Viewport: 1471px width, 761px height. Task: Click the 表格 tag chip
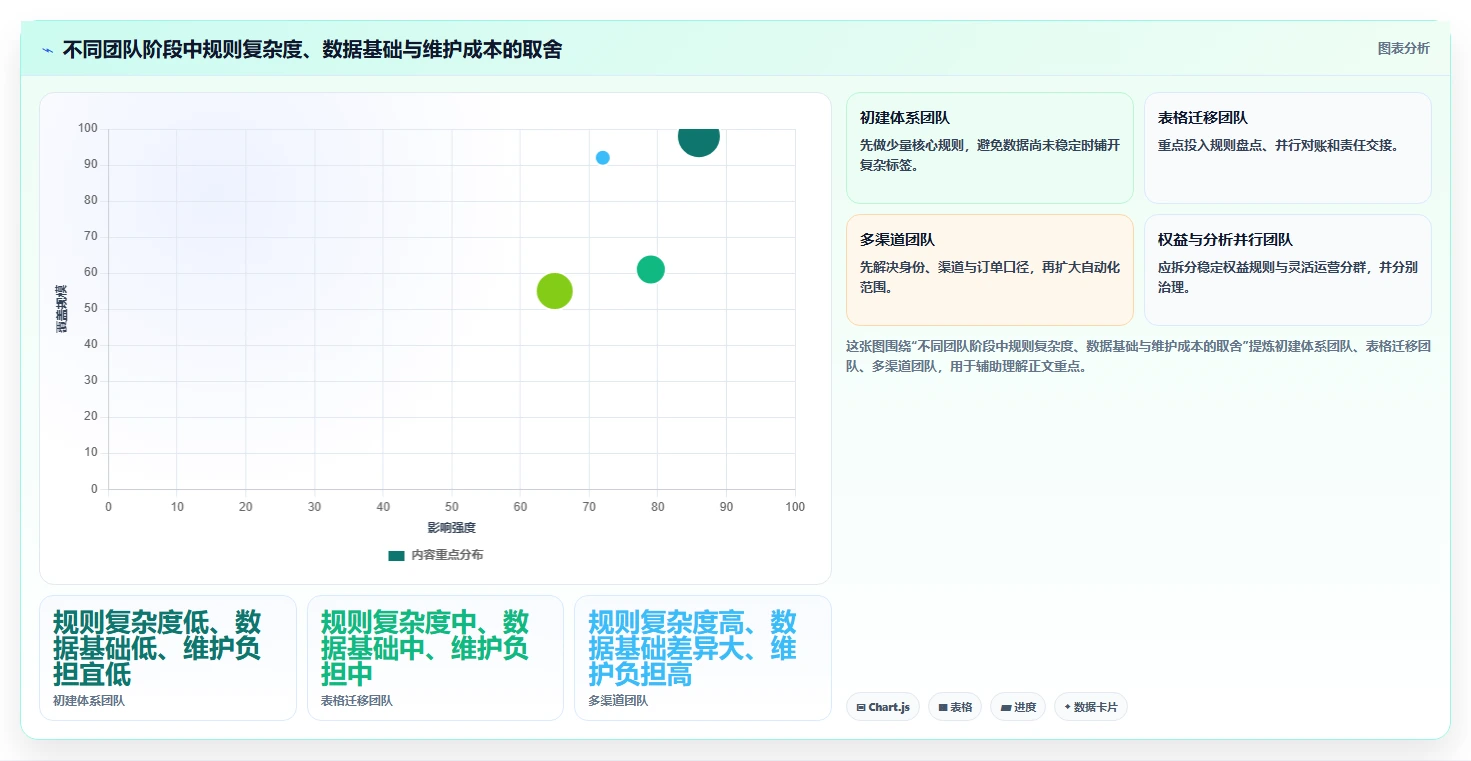[x=954, y=707]
